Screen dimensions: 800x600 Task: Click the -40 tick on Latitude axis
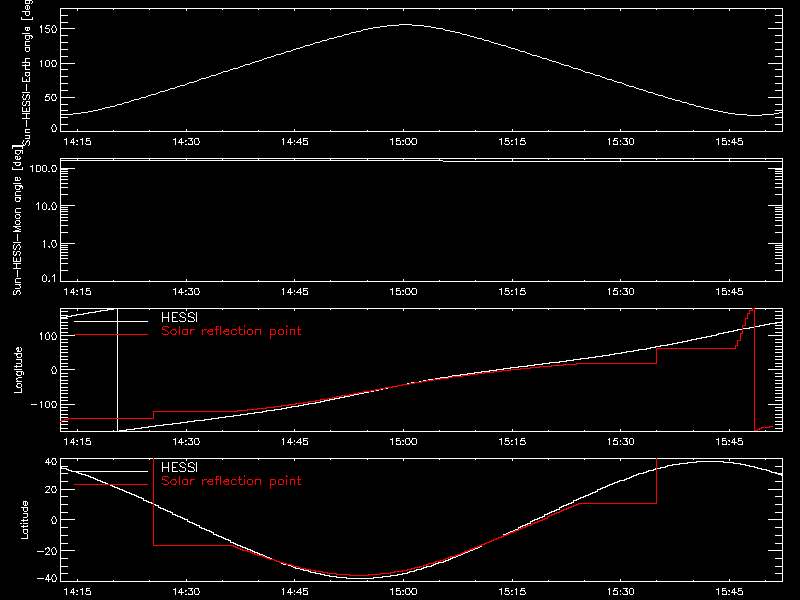point(47,579)
